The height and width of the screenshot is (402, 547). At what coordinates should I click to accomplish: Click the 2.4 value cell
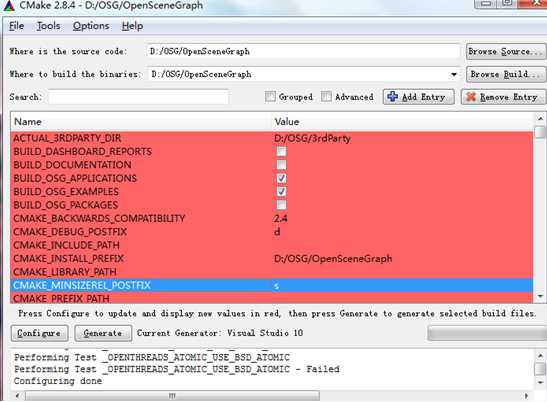[281, 218]
